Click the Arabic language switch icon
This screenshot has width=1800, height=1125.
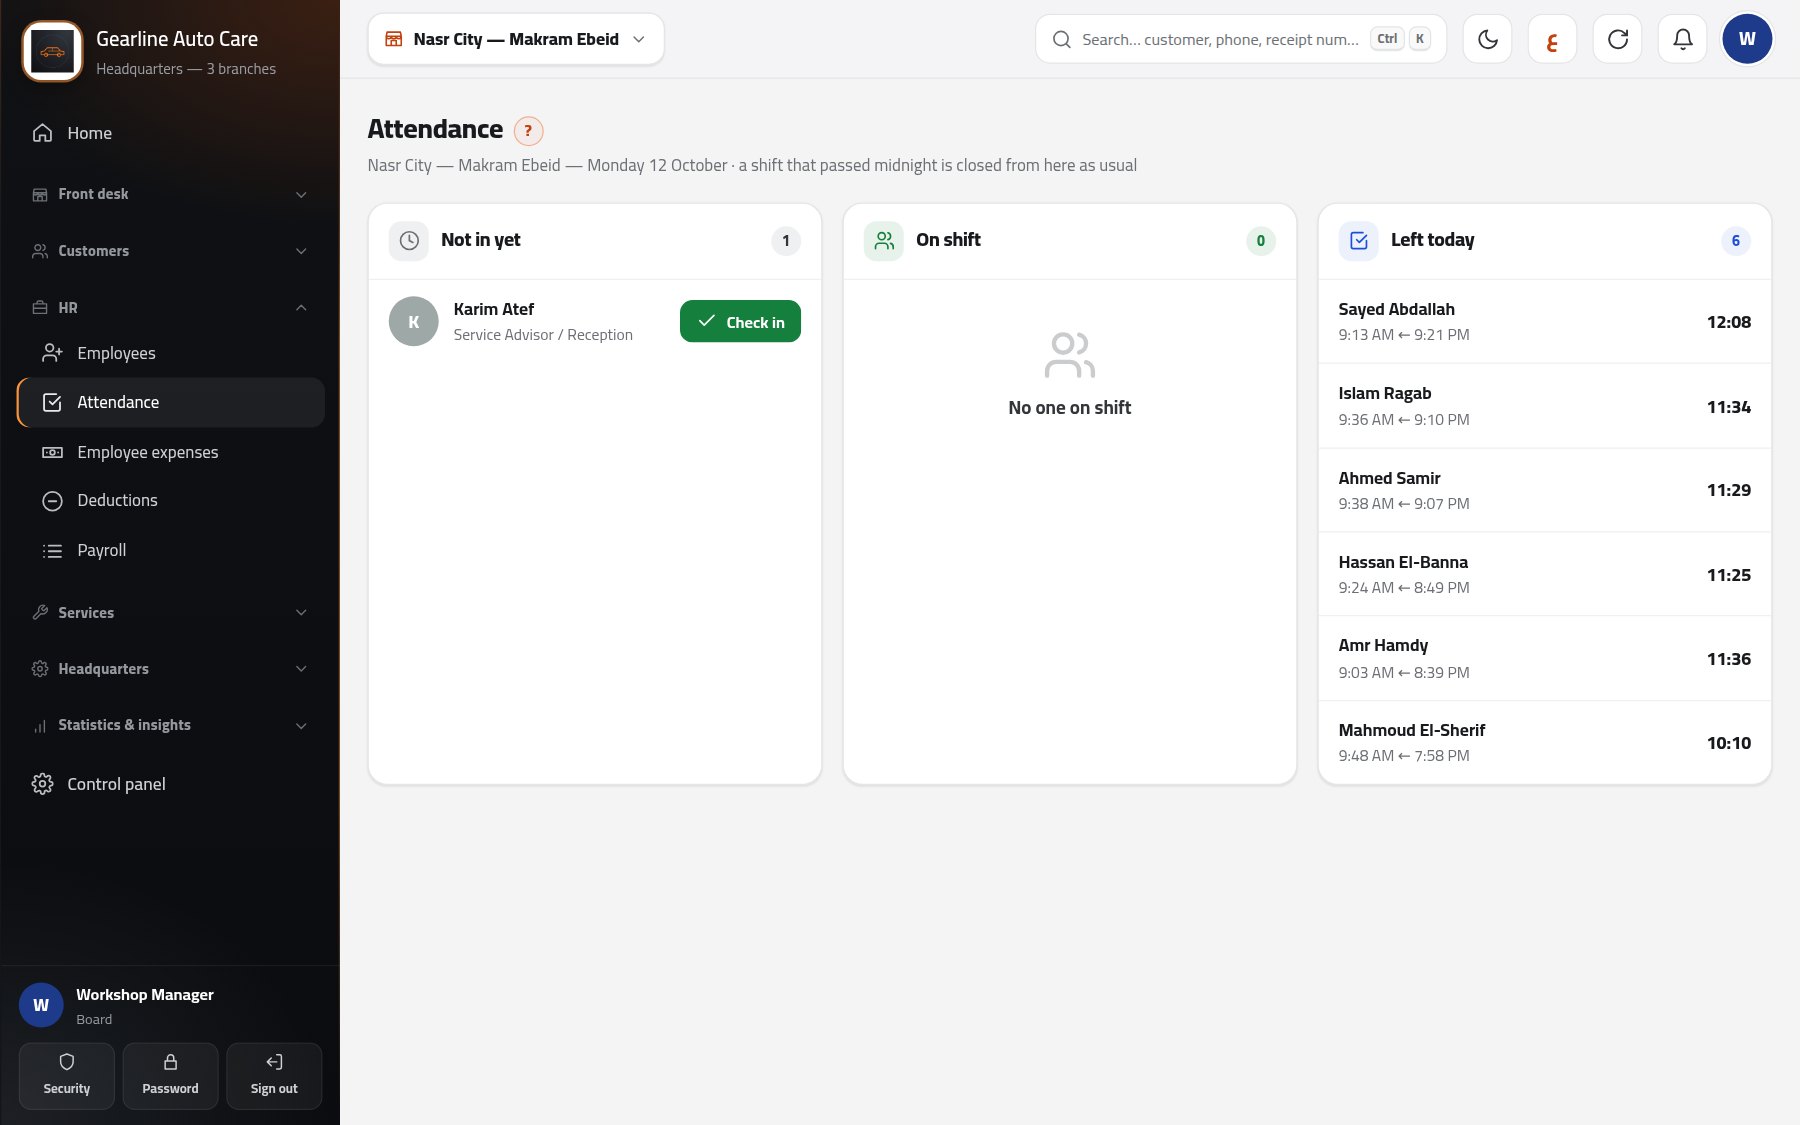[x=1552, y=39]
